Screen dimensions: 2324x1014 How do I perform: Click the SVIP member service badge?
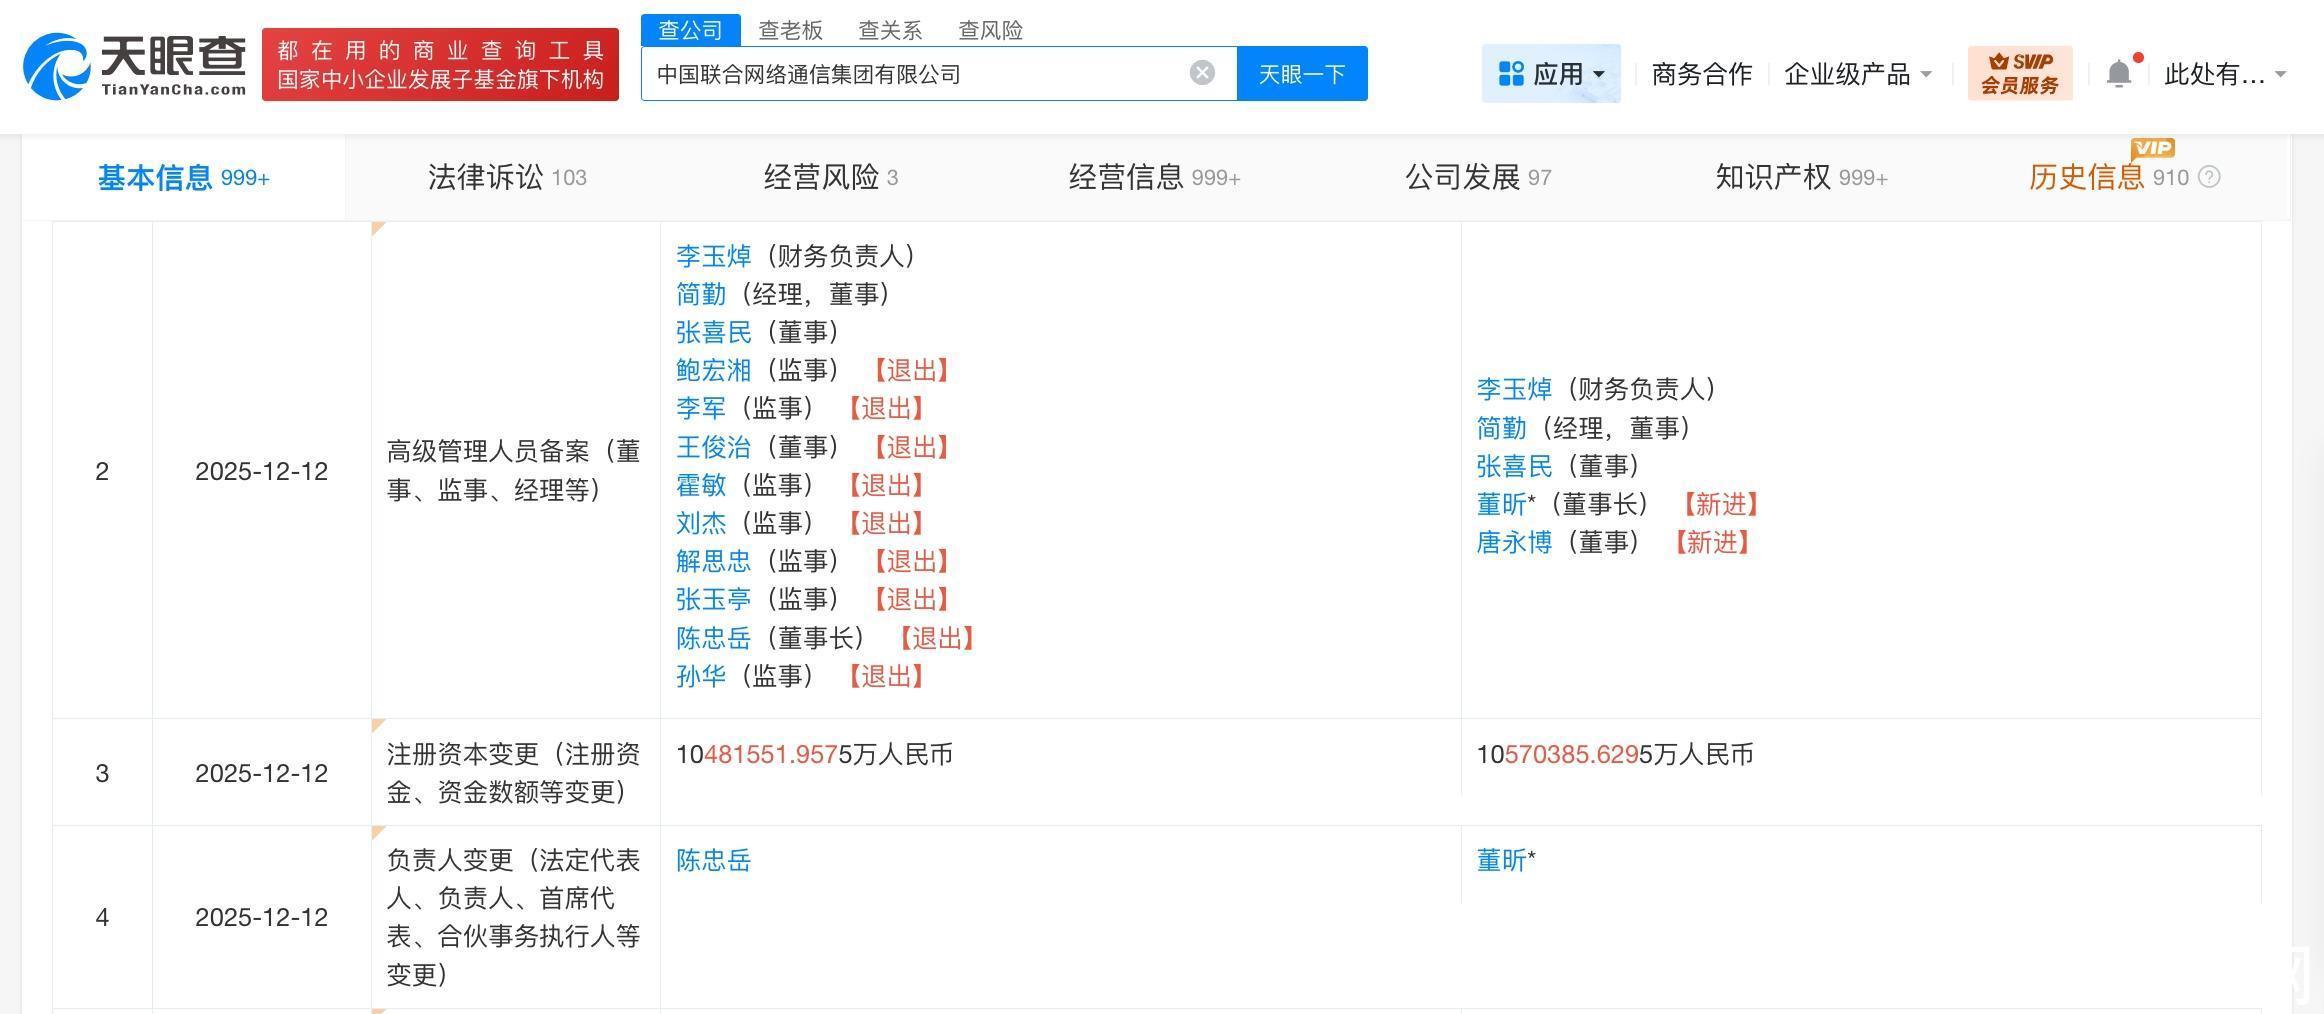2019,73
